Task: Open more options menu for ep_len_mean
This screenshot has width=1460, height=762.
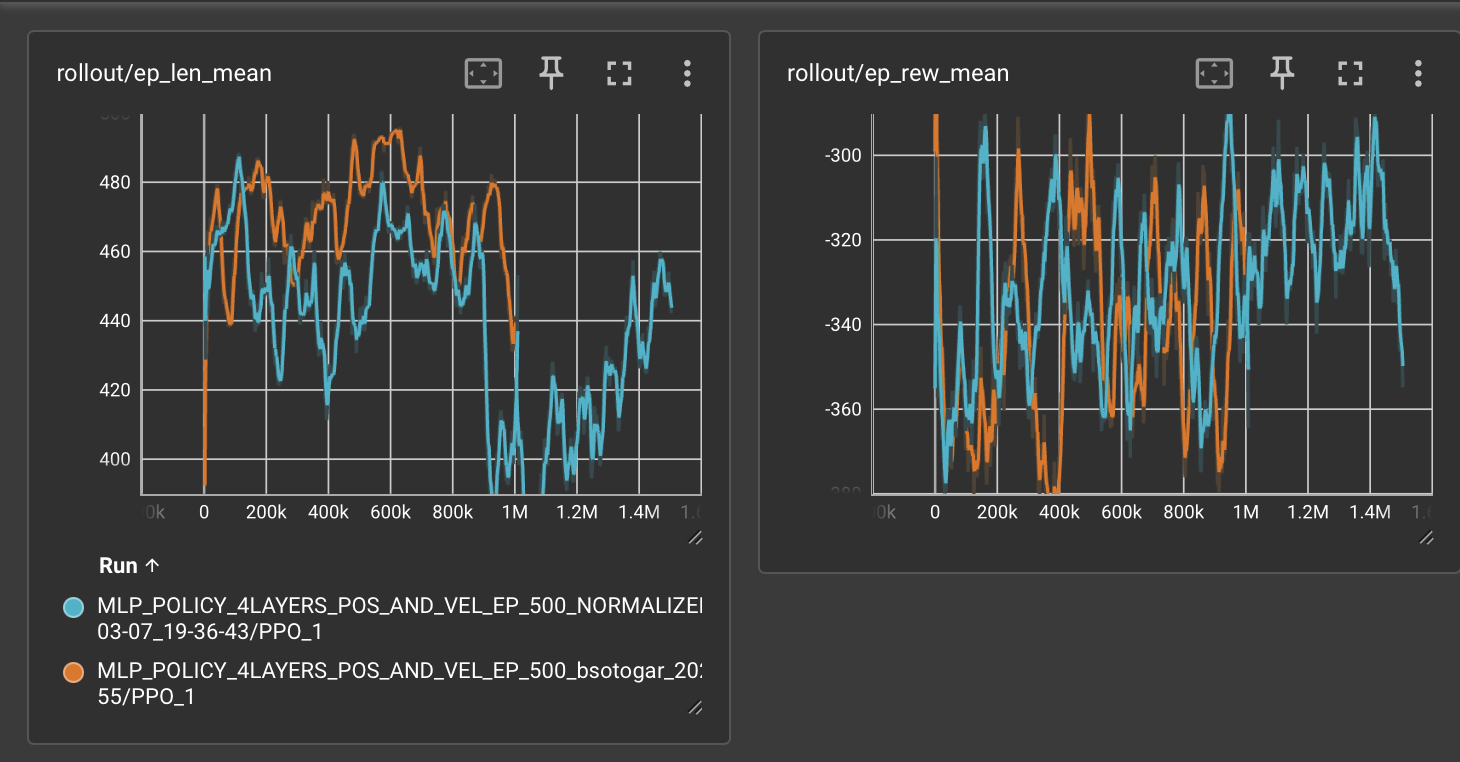Action: [x=687, y=73]
